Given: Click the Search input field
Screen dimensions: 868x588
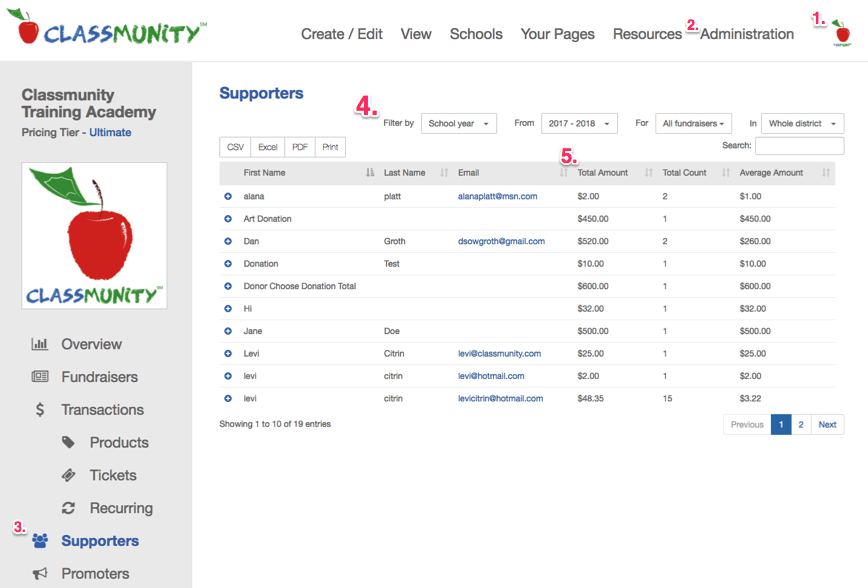Looking at the screenshot, I should (799, 146).
